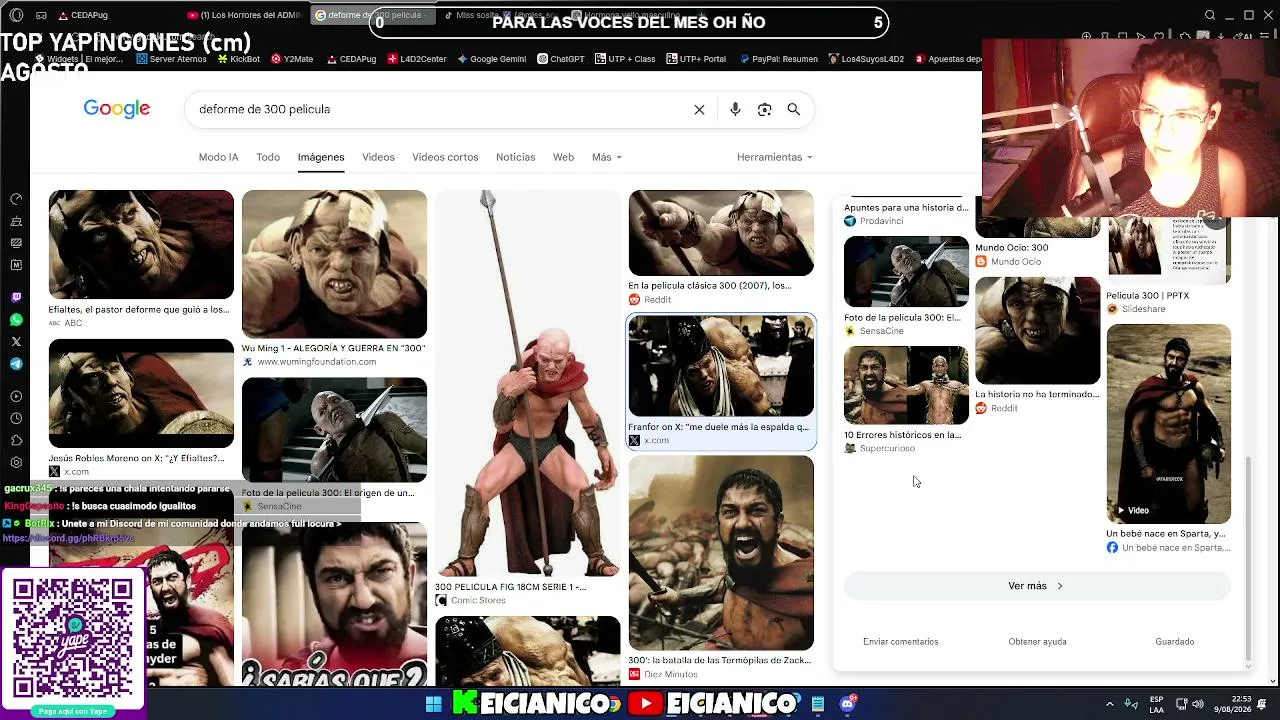Open the Guardado link
Viewport: 1280px width, 720px height.
1174,642
